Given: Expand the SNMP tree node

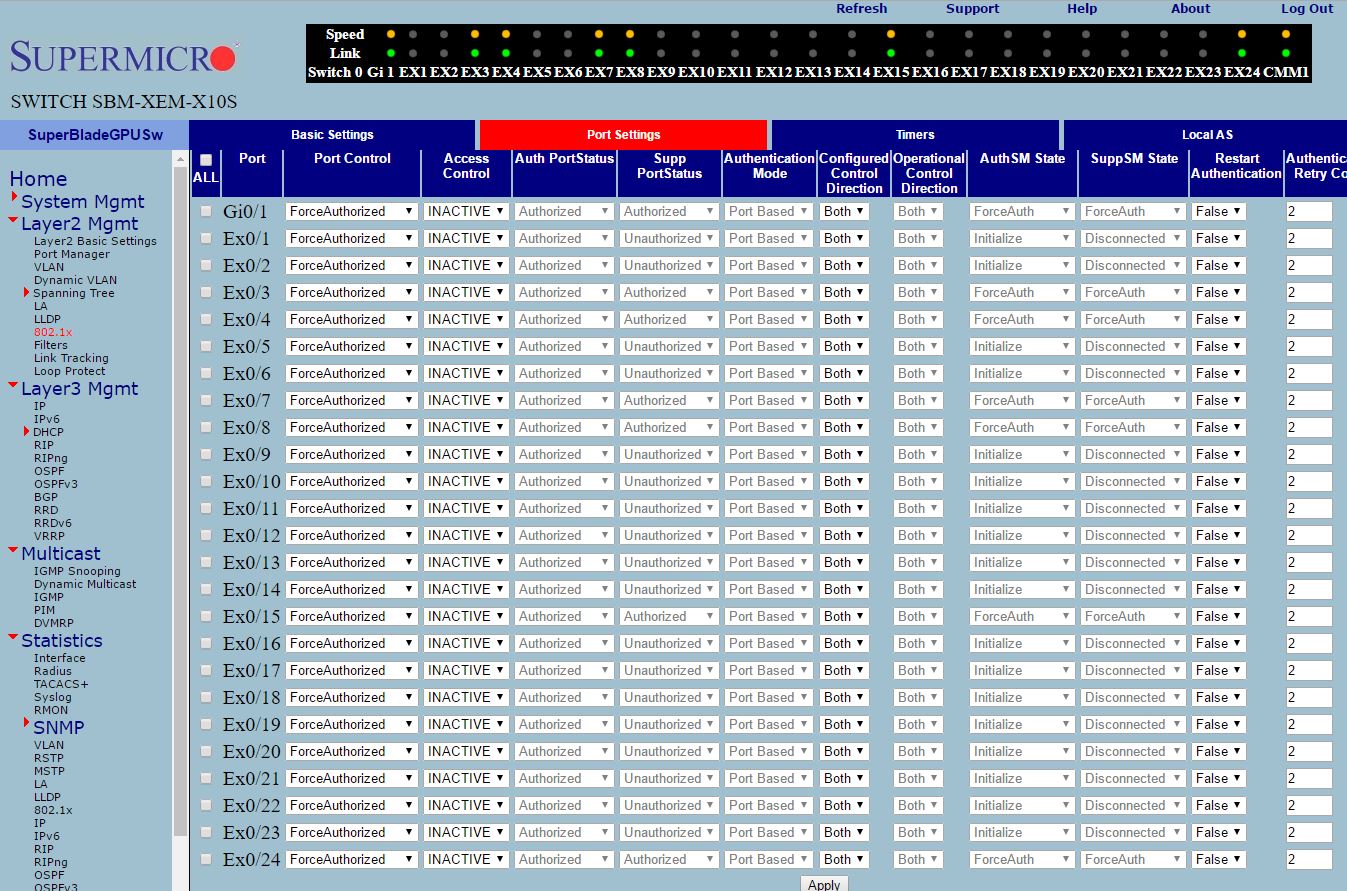Looking at the screenshot, I should 27,723.
